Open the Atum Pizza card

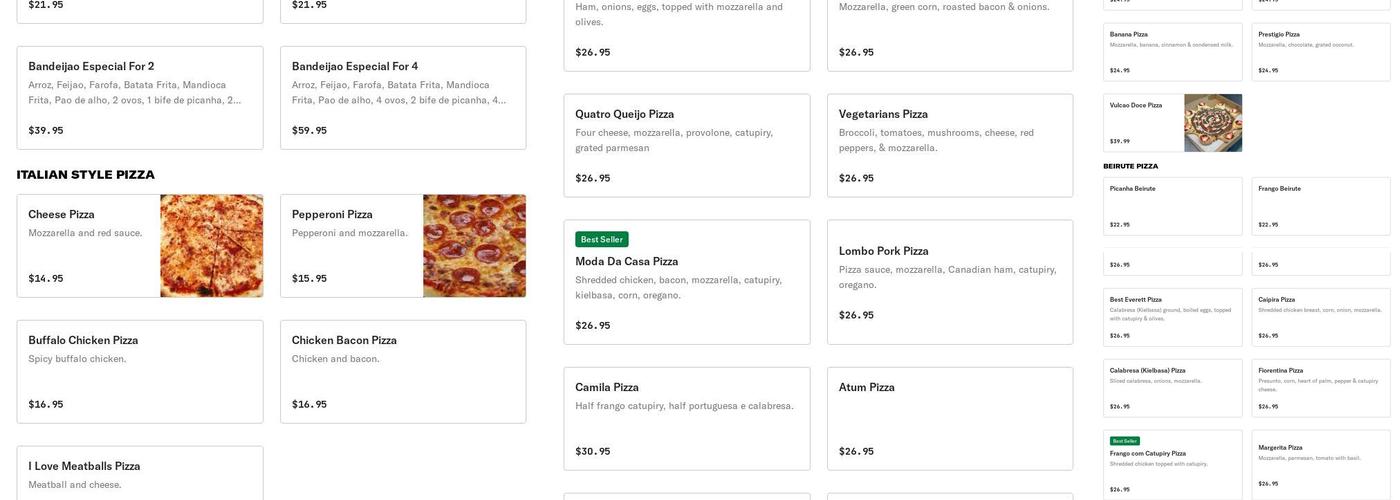tap(950, 419)
